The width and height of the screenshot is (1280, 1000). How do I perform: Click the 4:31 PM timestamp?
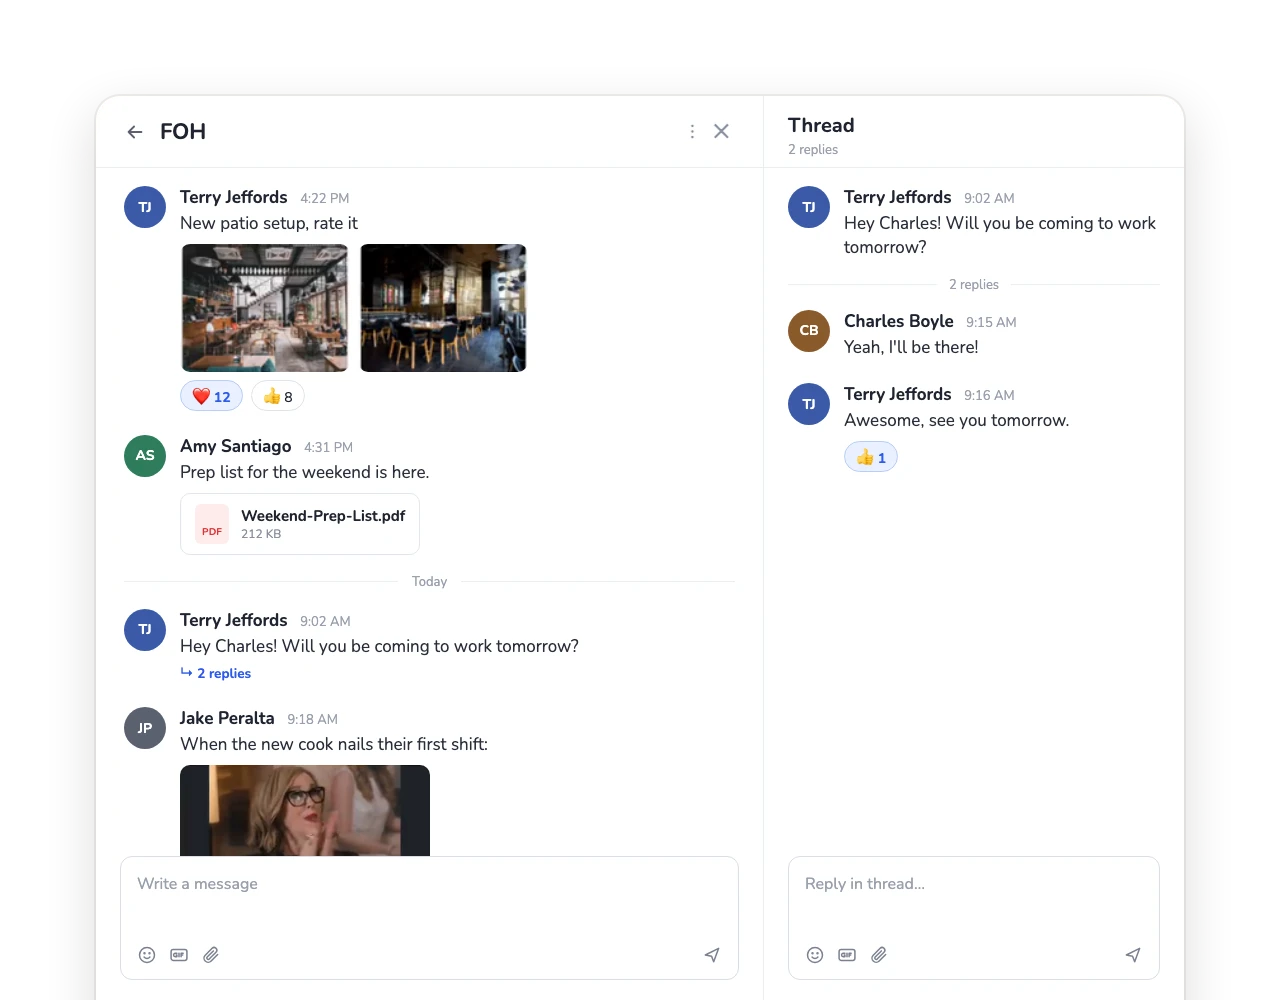[328, 447]
